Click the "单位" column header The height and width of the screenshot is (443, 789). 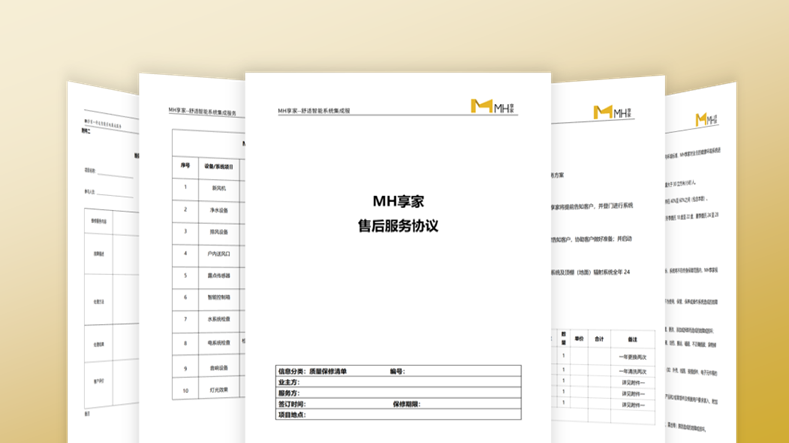click(579, 339)
